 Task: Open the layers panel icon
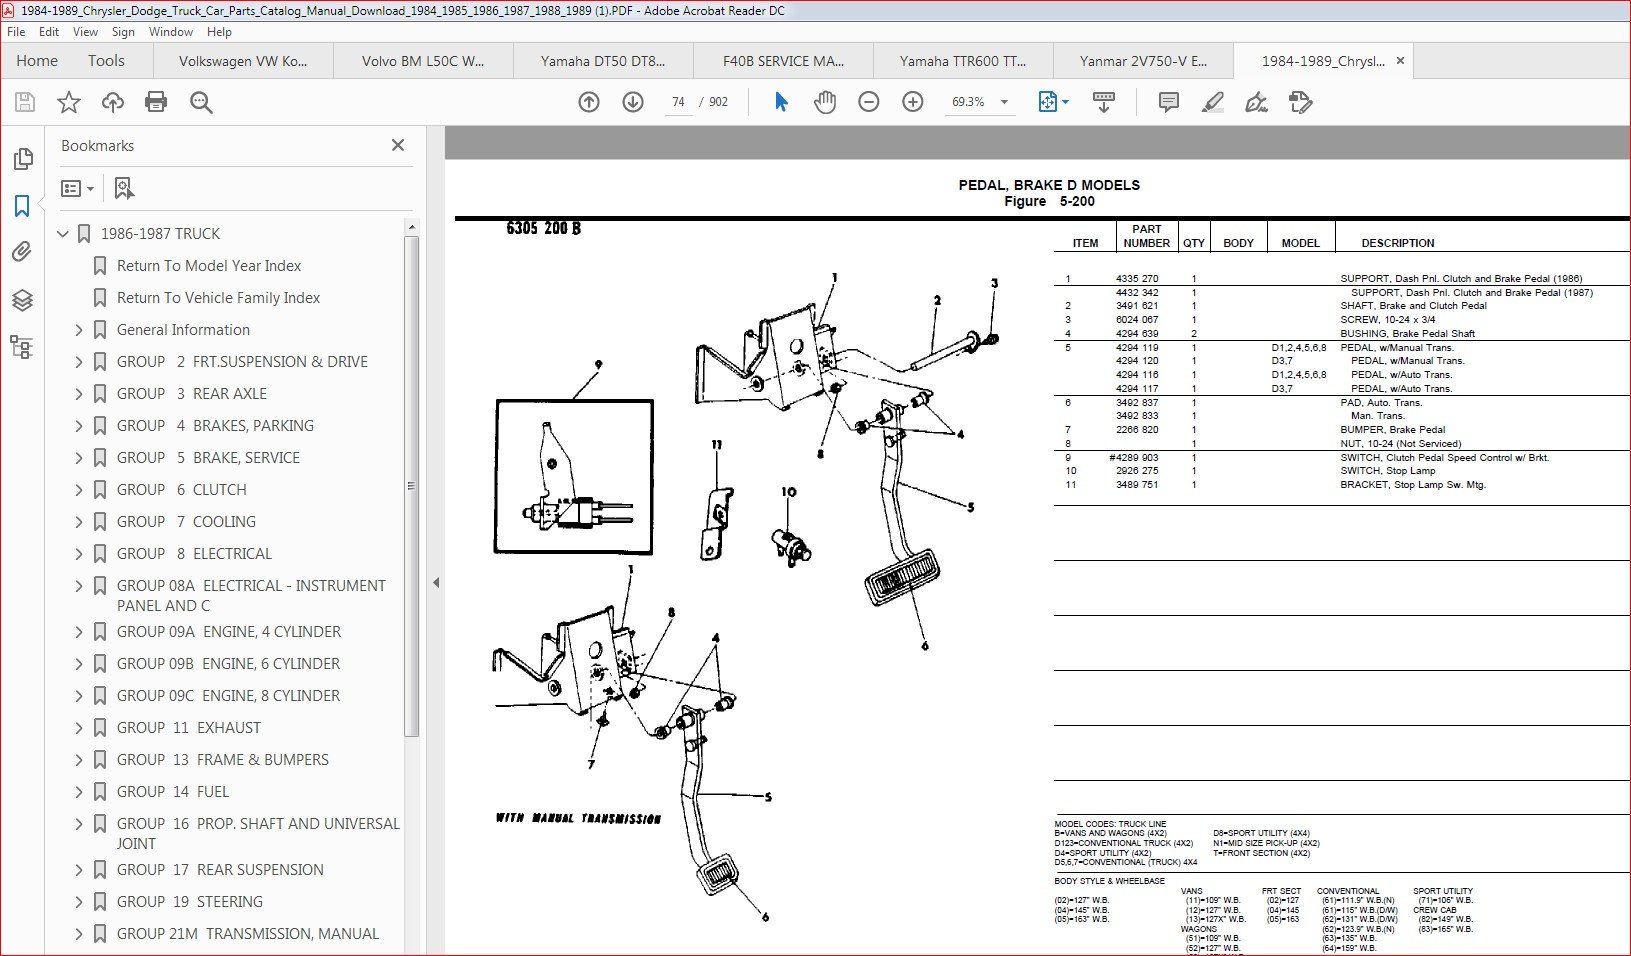pos(22,300)
